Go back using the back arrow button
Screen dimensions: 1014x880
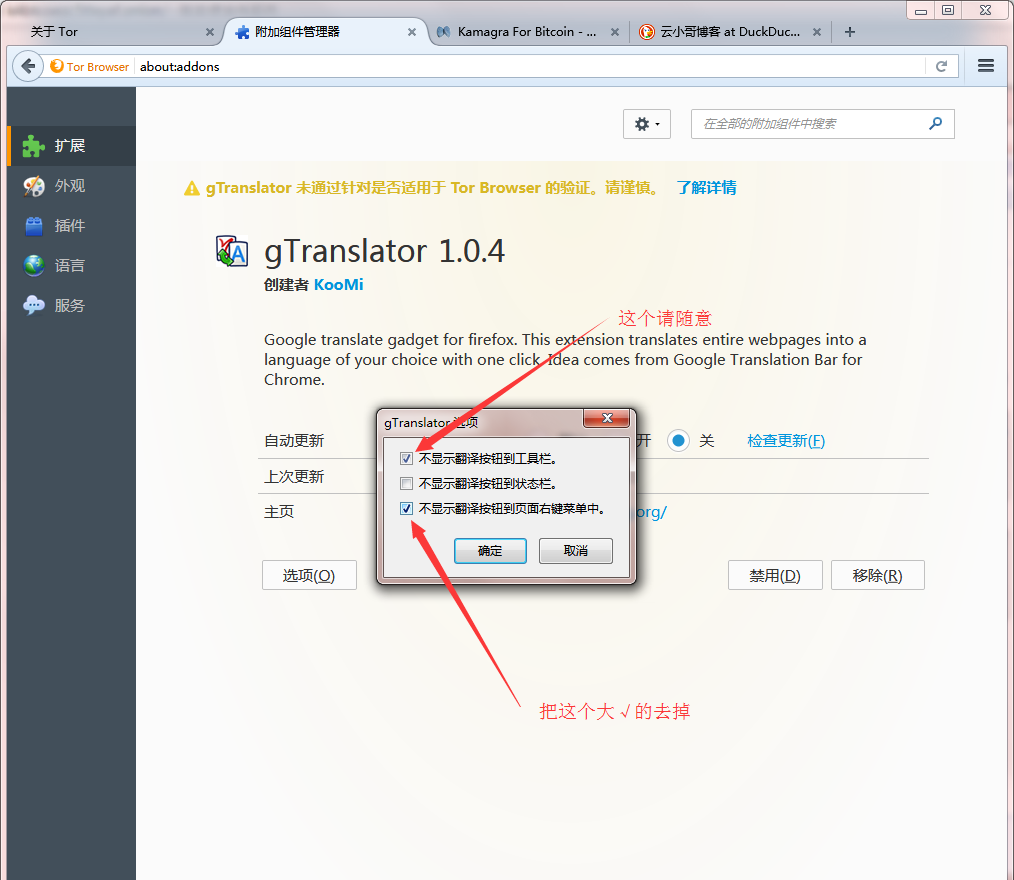click(28, 66)
